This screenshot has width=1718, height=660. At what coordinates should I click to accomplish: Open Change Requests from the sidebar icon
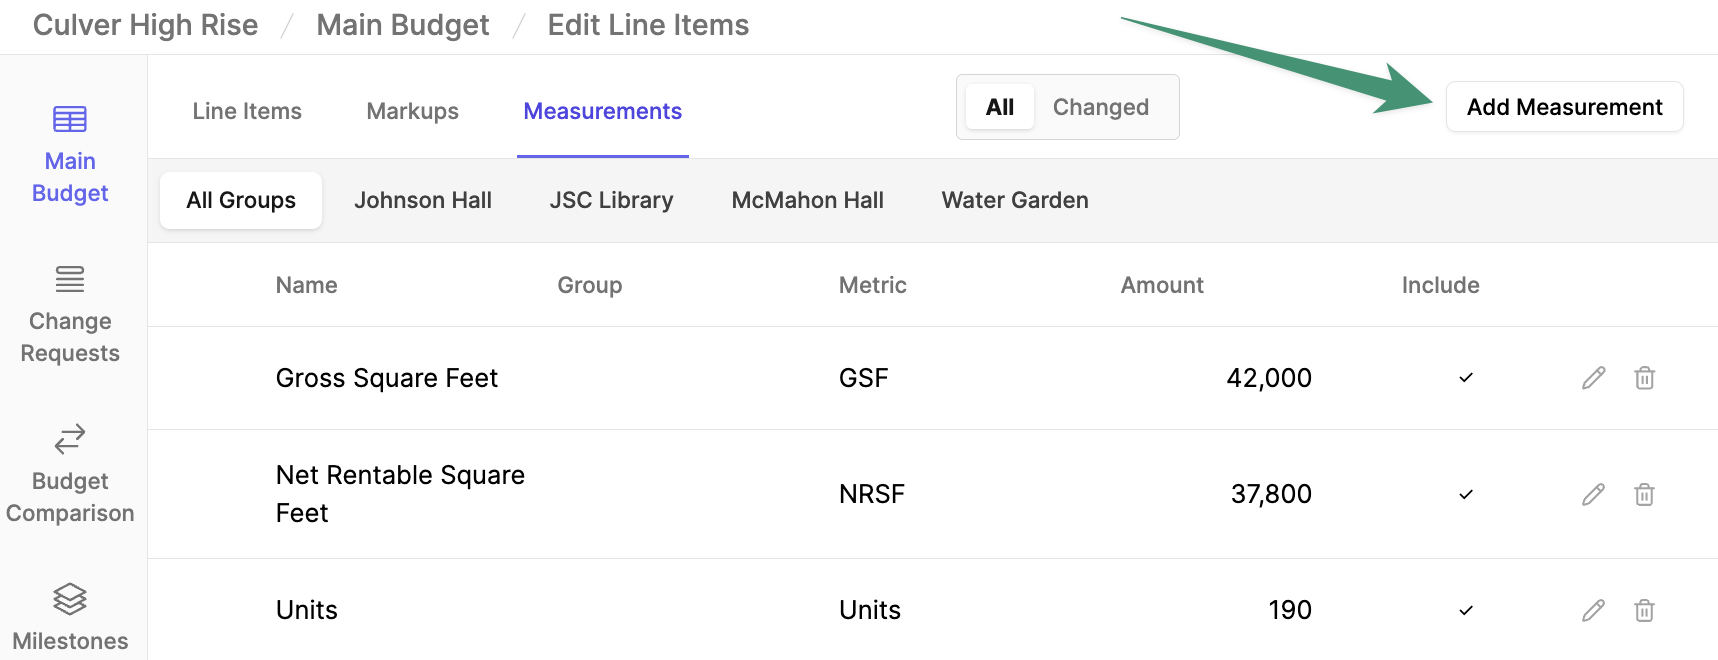[x=70, y=279]
